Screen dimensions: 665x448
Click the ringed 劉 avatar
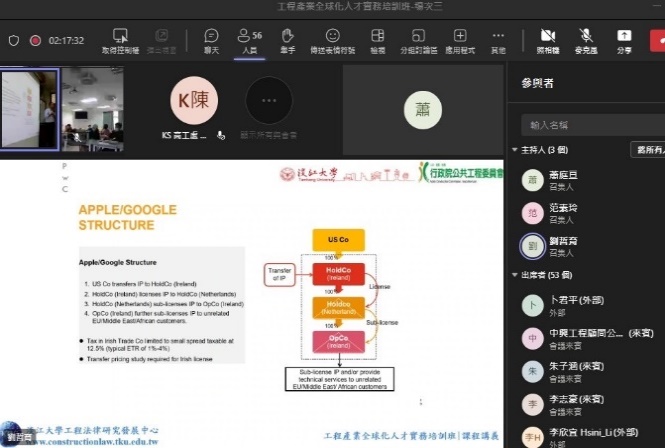pos(533,246)
